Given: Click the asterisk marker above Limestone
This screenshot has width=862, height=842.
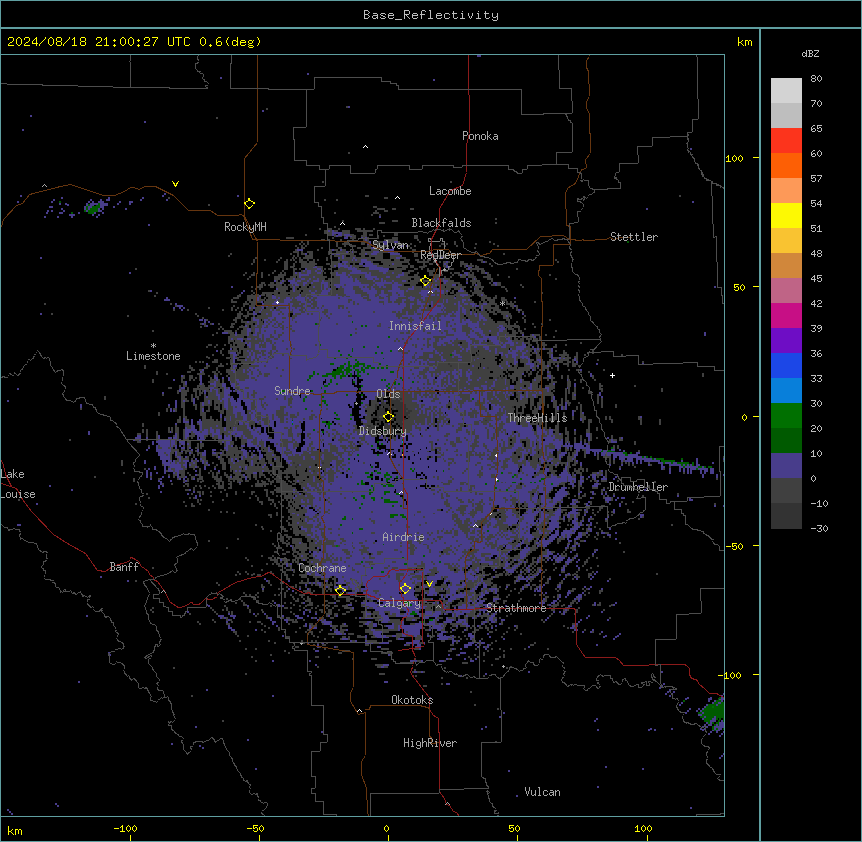Looking at the screenshot, I should tap(153, 346).
